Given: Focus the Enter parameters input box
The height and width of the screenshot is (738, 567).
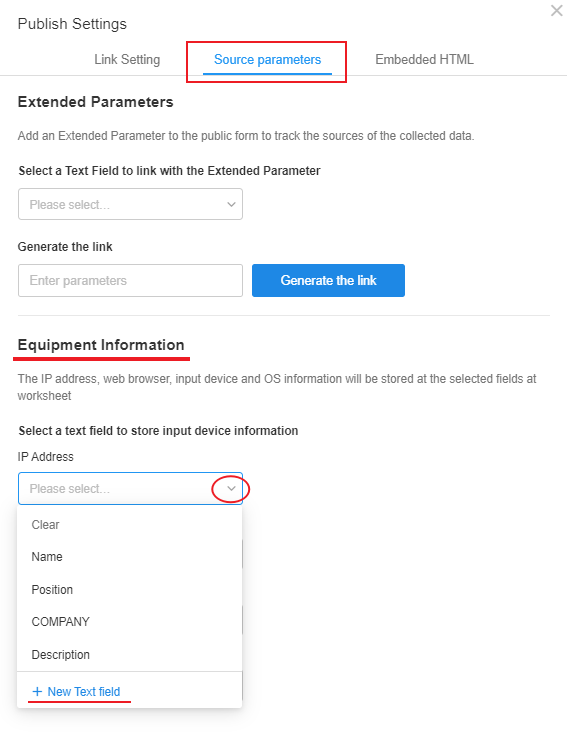Looking at the screenshot, I should [x=130, y=281].
